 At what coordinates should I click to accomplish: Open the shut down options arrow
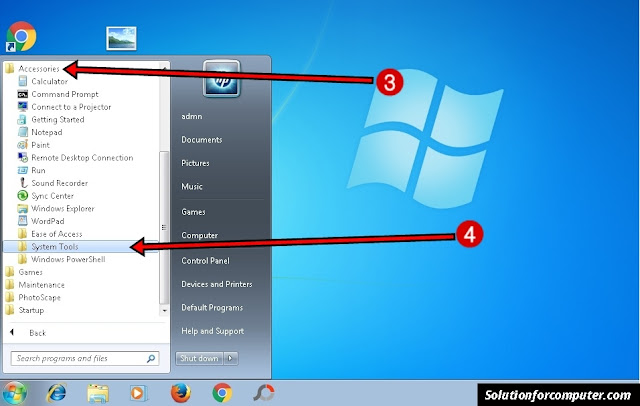231,358
